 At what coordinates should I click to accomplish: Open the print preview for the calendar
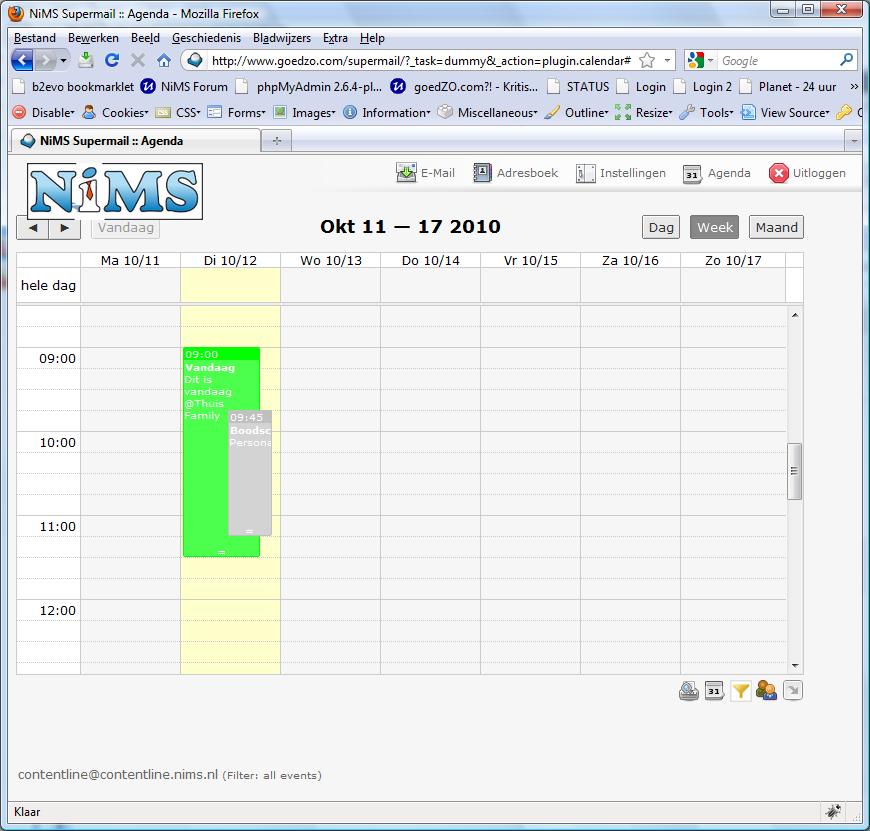point(689,690)
